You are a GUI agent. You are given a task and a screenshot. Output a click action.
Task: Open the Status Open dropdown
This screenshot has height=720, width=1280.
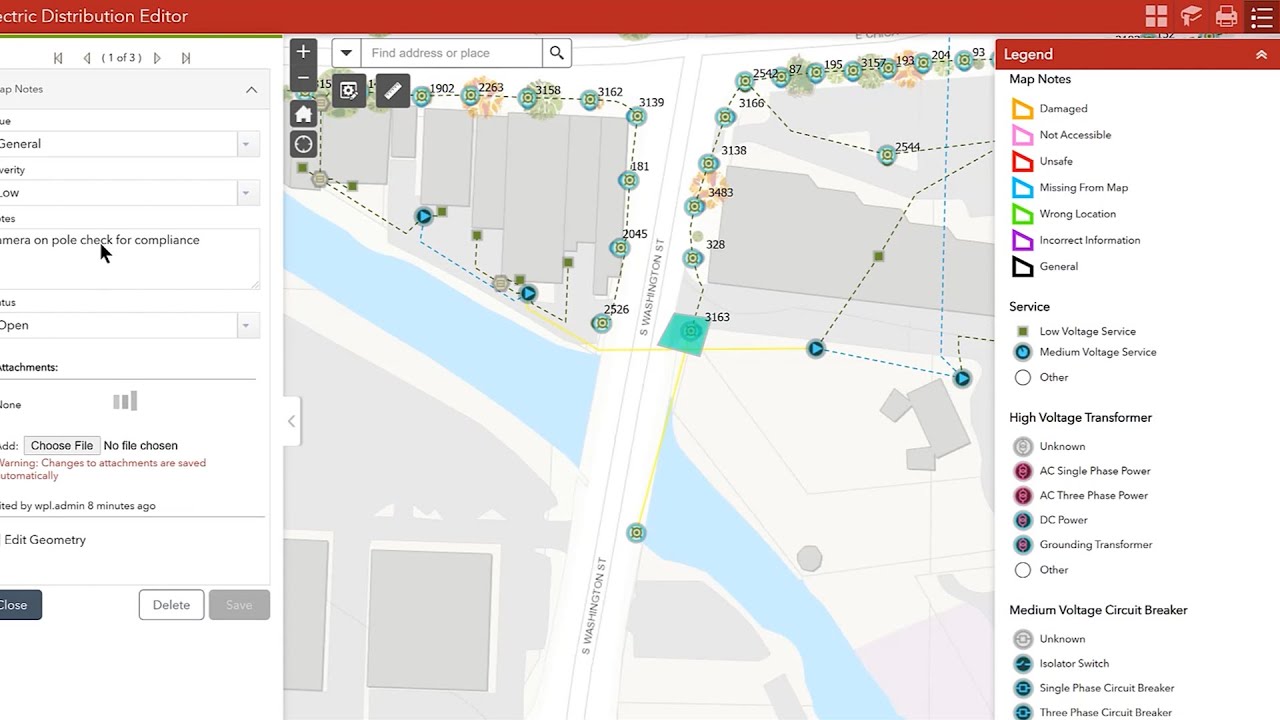pos(245,325)
